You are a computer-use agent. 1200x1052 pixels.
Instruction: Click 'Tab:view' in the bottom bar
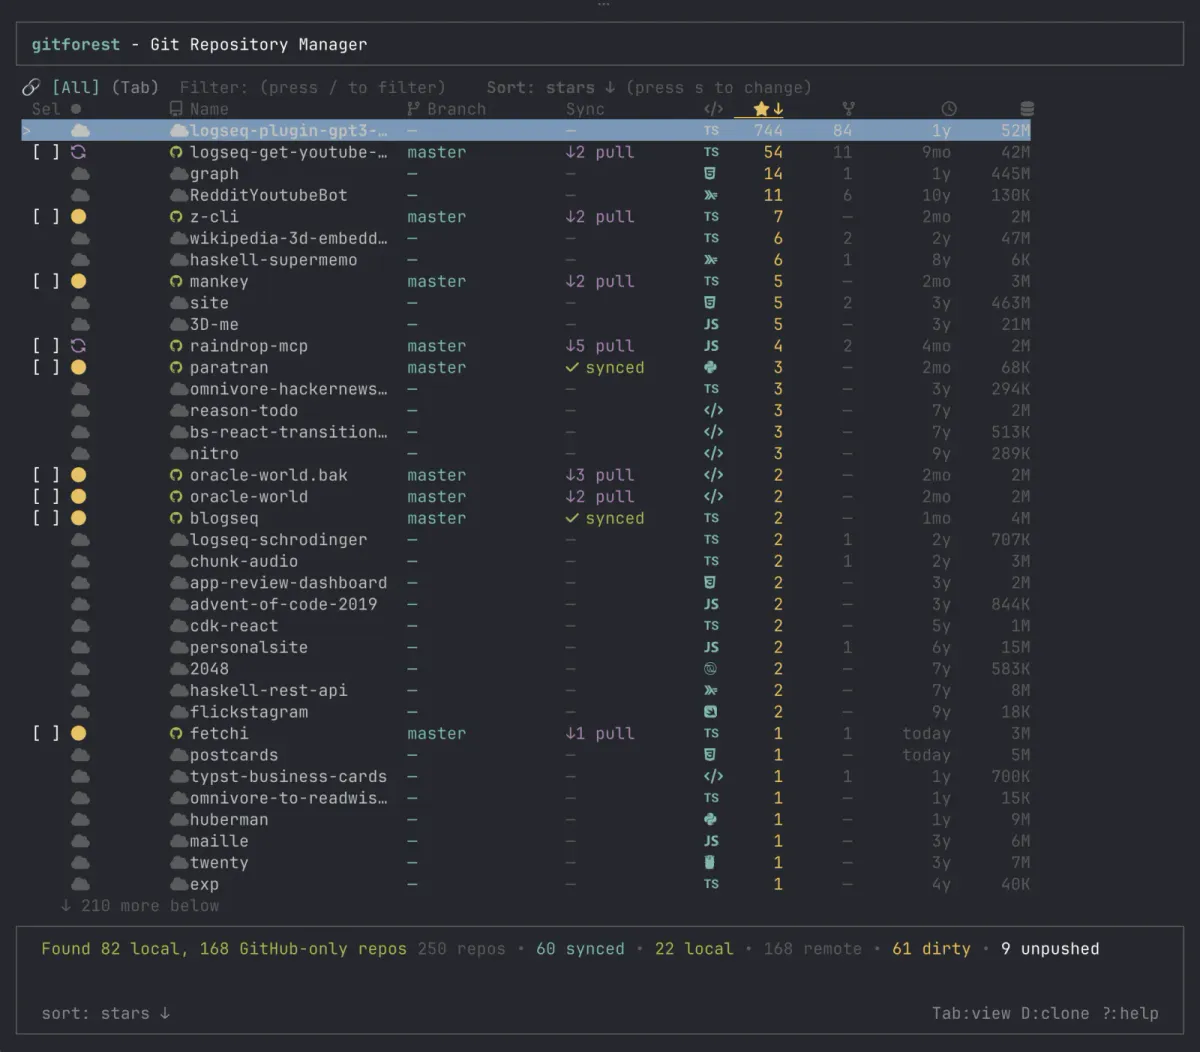point(971,1013)
